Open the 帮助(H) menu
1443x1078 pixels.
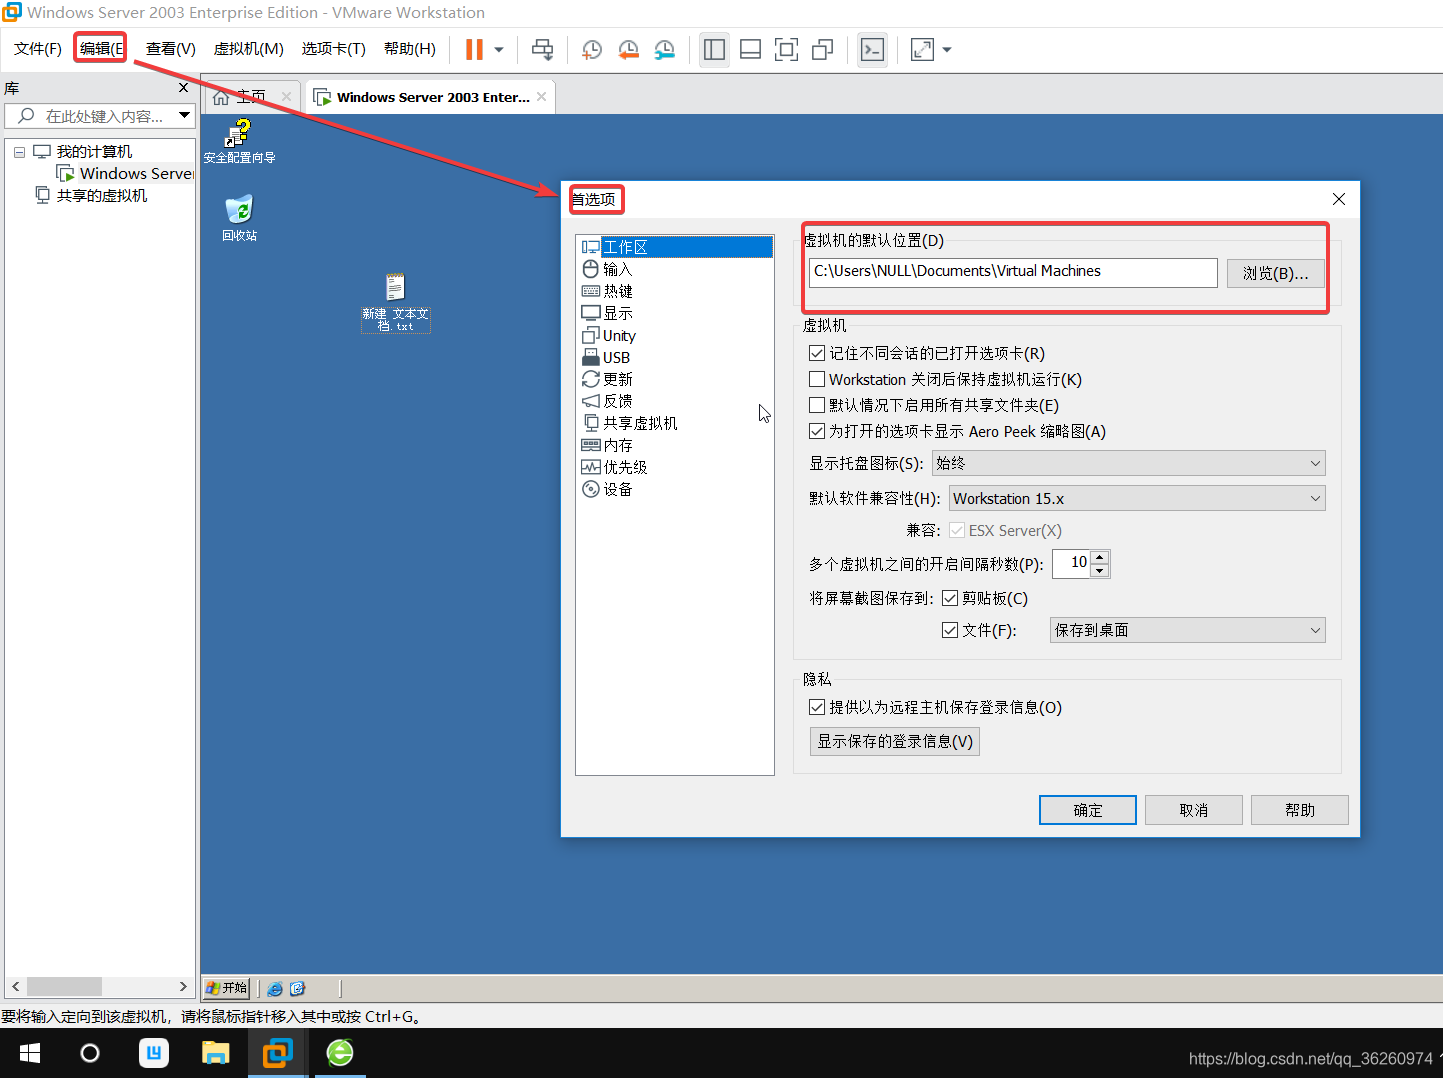coord(410,49)
